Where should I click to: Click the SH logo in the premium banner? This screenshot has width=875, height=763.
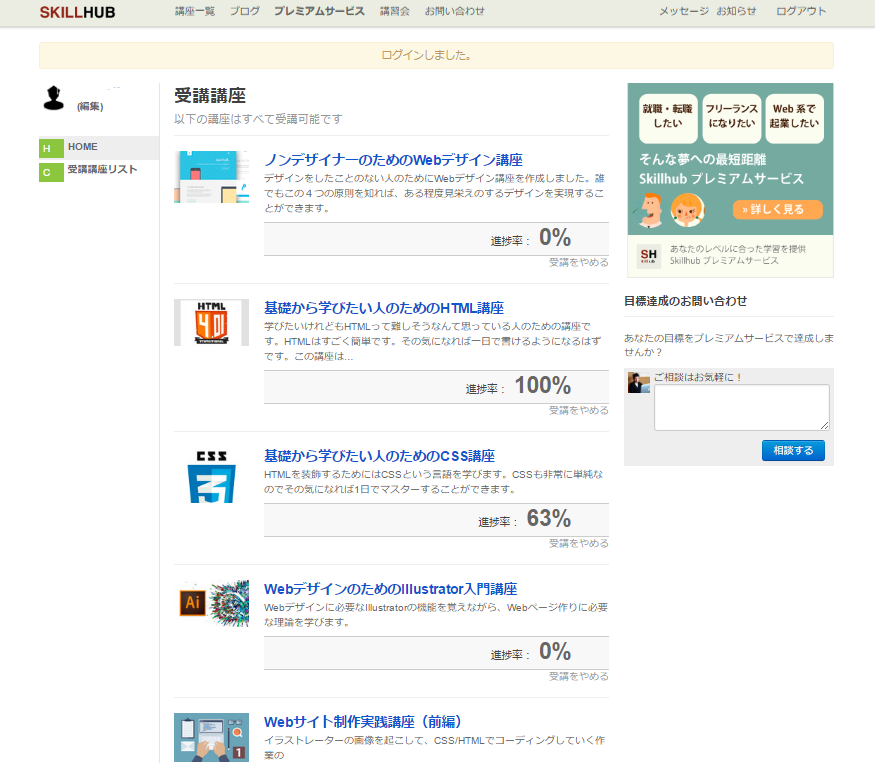pos(648,256)
